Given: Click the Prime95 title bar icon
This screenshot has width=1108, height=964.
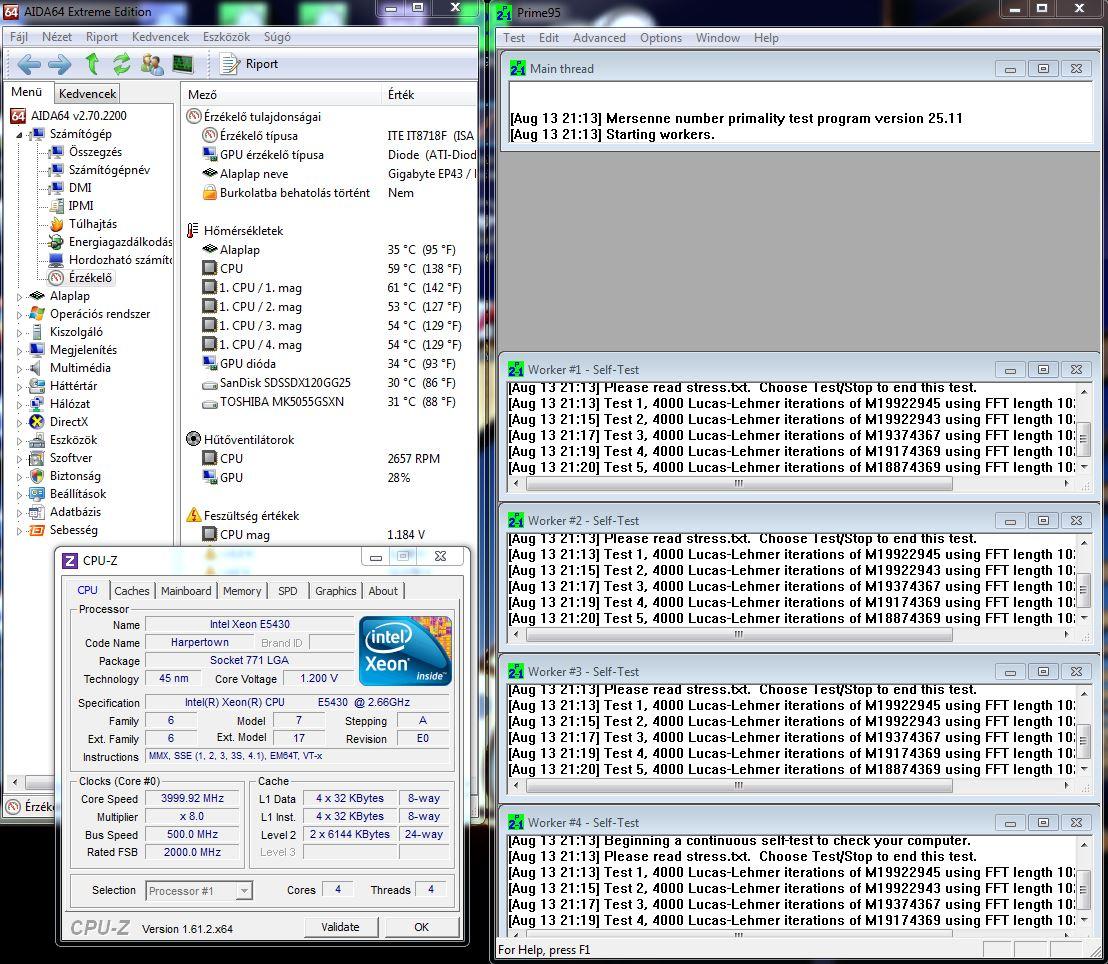Looking at the screenshot, I should pos(504,12).
